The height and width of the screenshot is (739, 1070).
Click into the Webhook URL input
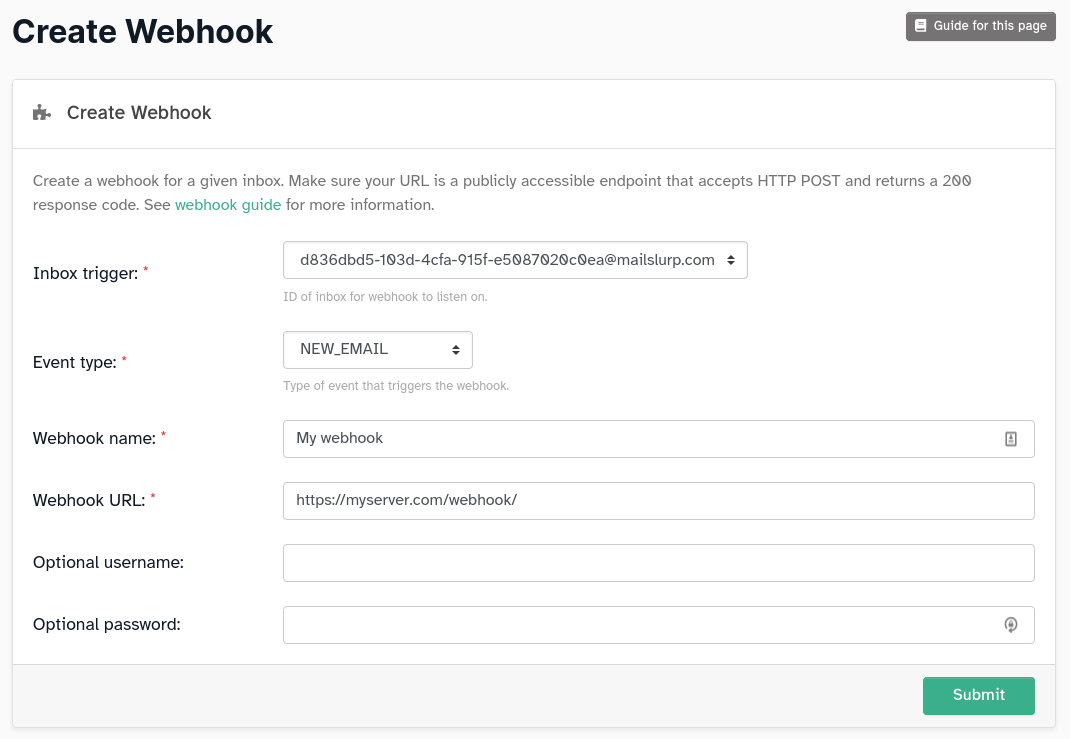coord(658,501)
